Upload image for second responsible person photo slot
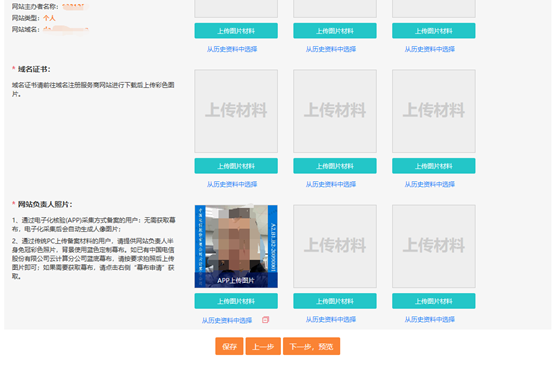 pyautogui.click(x=335, y=301)
